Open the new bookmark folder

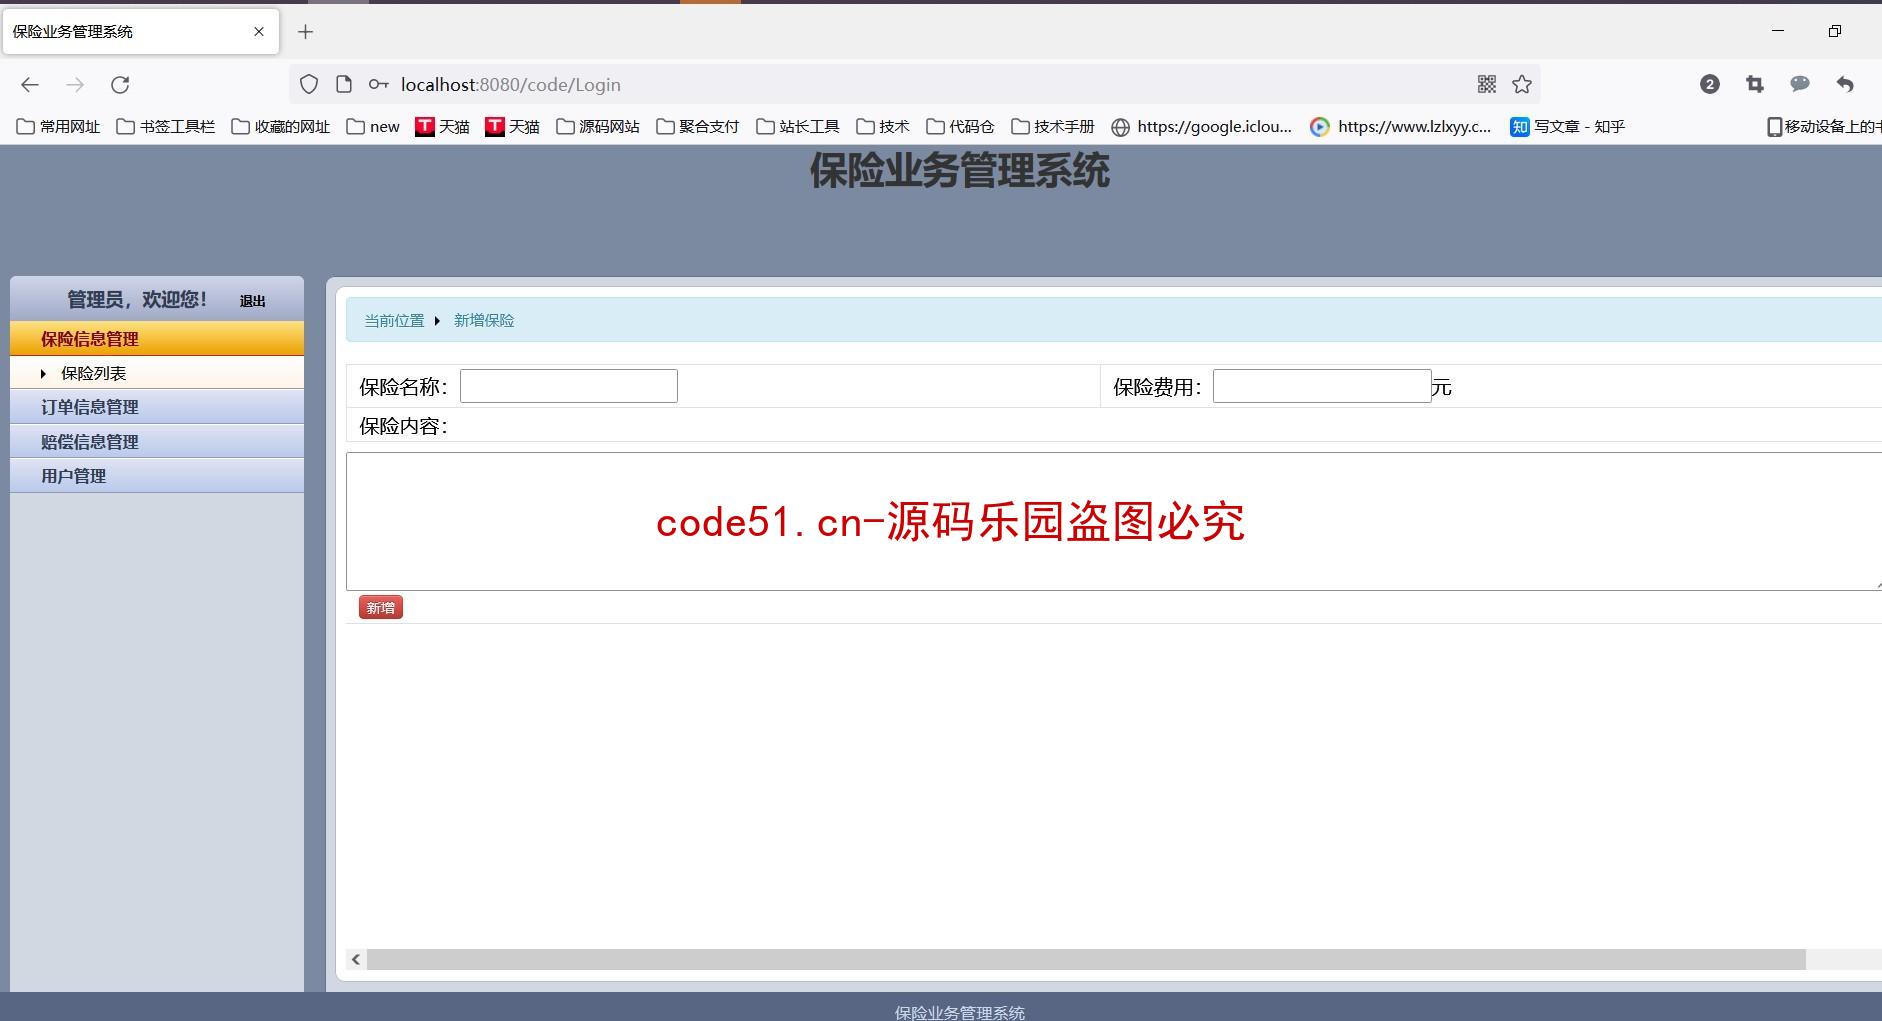point(373,127)
